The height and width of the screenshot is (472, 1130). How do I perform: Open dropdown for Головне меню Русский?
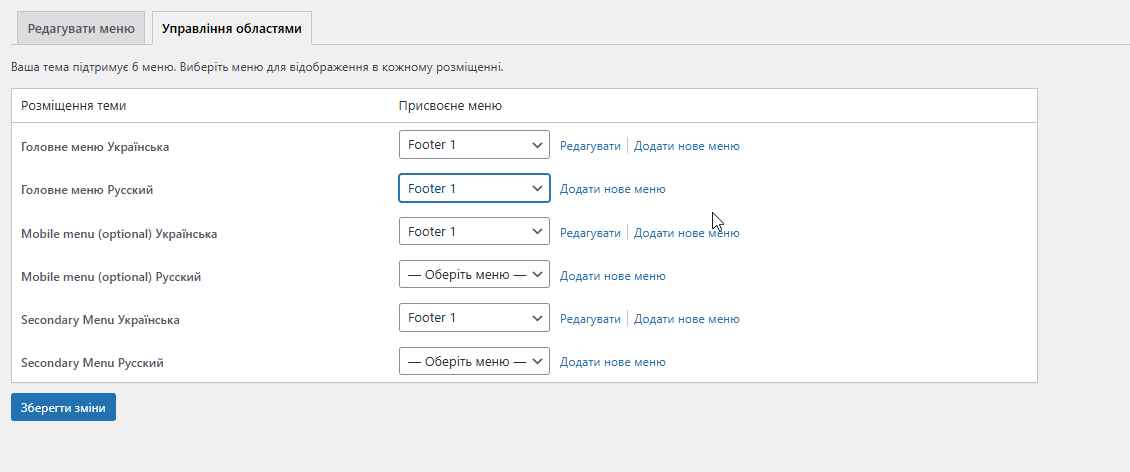coord(474,188)
